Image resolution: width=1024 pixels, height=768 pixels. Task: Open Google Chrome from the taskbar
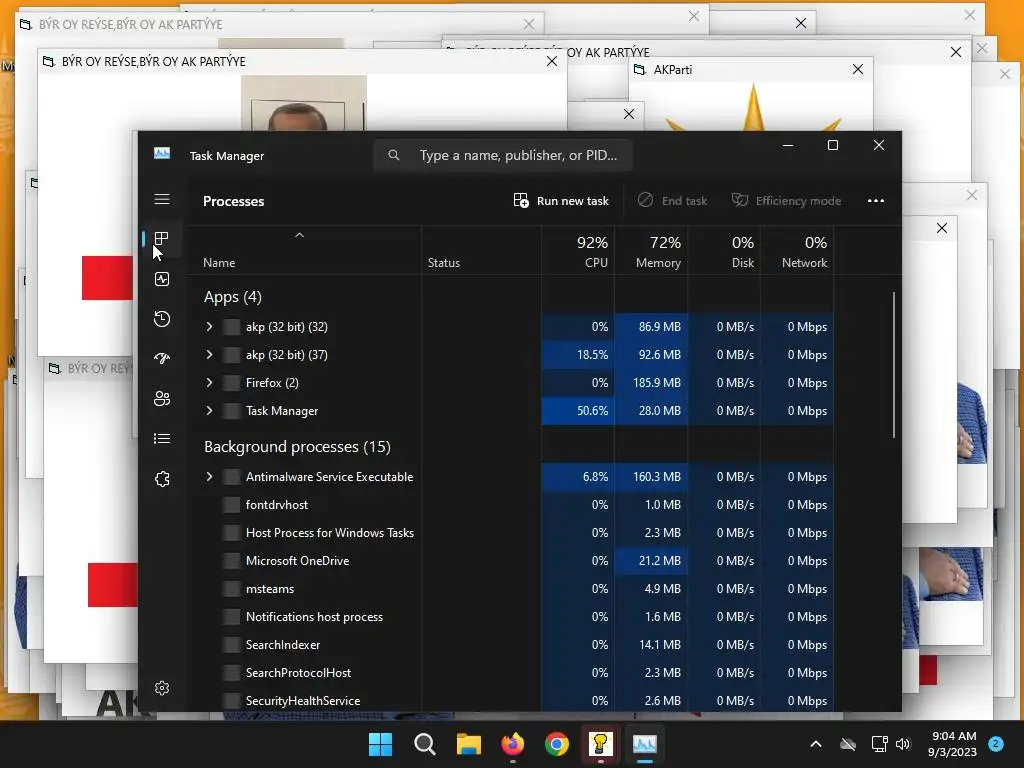[x=557, y=744]
